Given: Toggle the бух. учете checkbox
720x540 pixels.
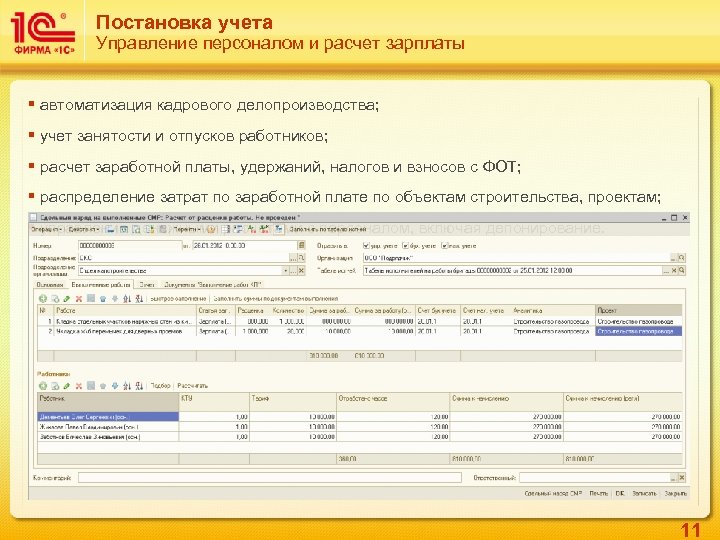Looking at the screenshot, I should click(405, 246).
